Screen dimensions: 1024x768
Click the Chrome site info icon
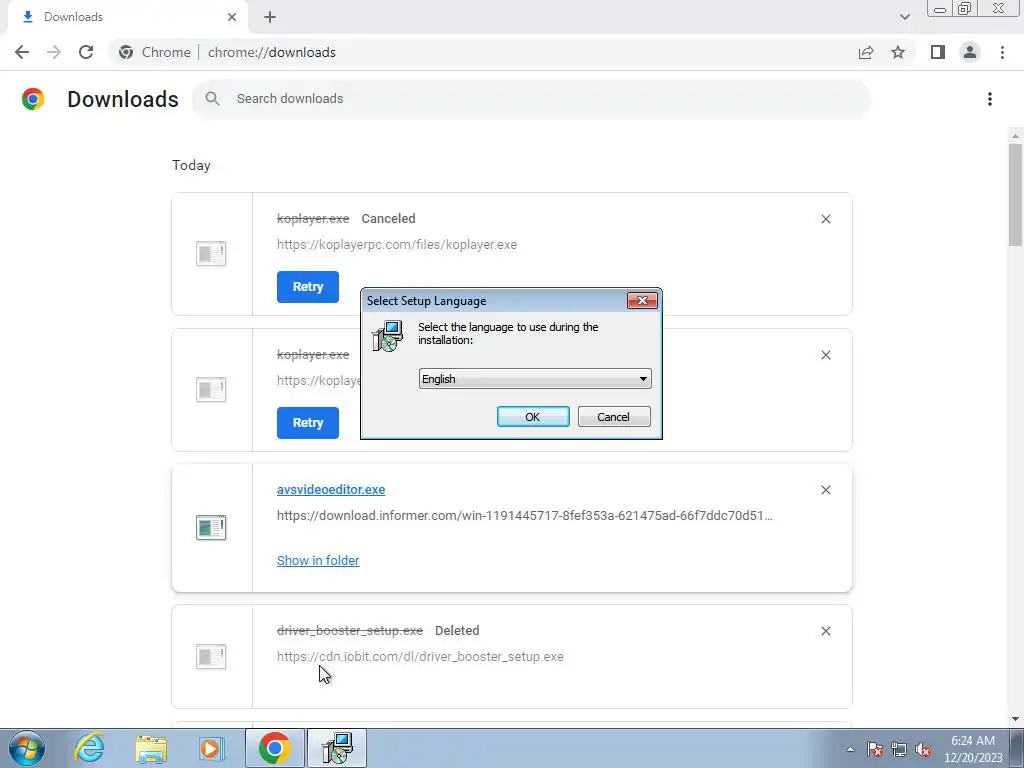tap(126, 52)
